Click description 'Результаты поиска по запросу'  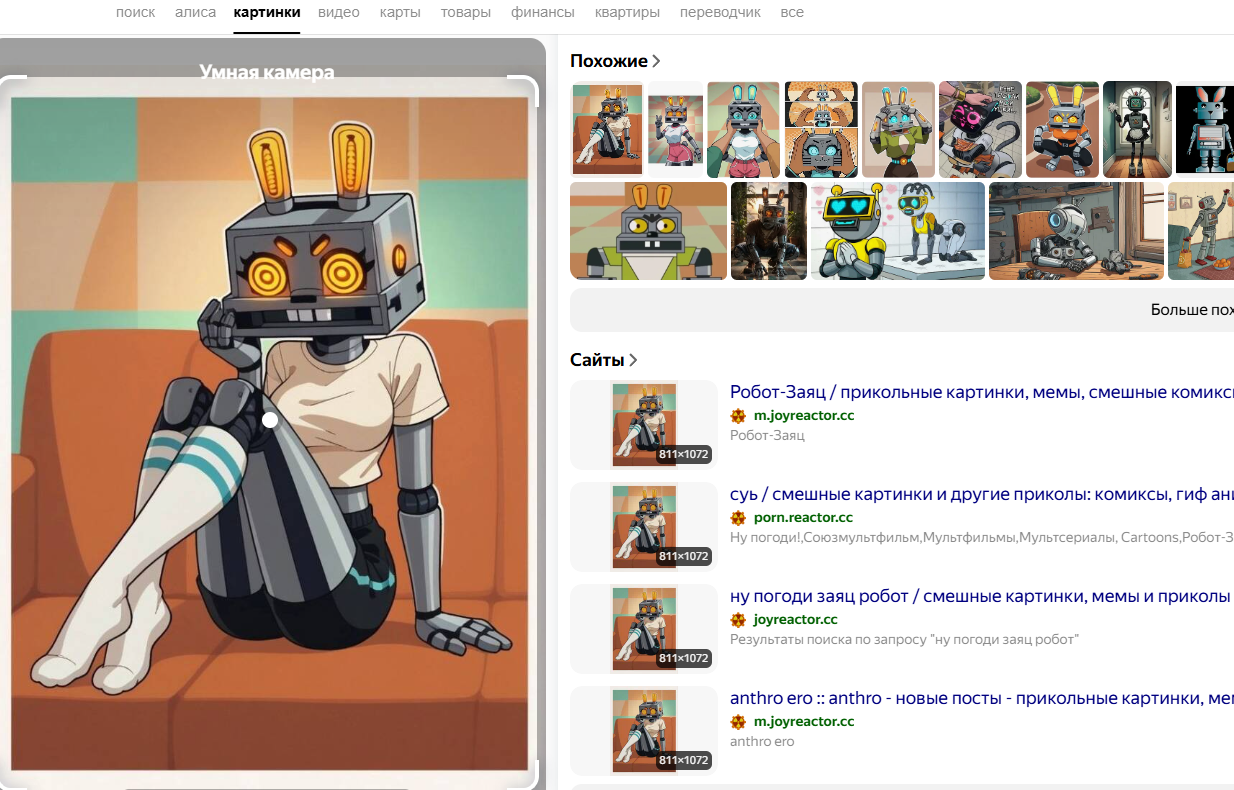pyautogui.click(x=904, y=640)
